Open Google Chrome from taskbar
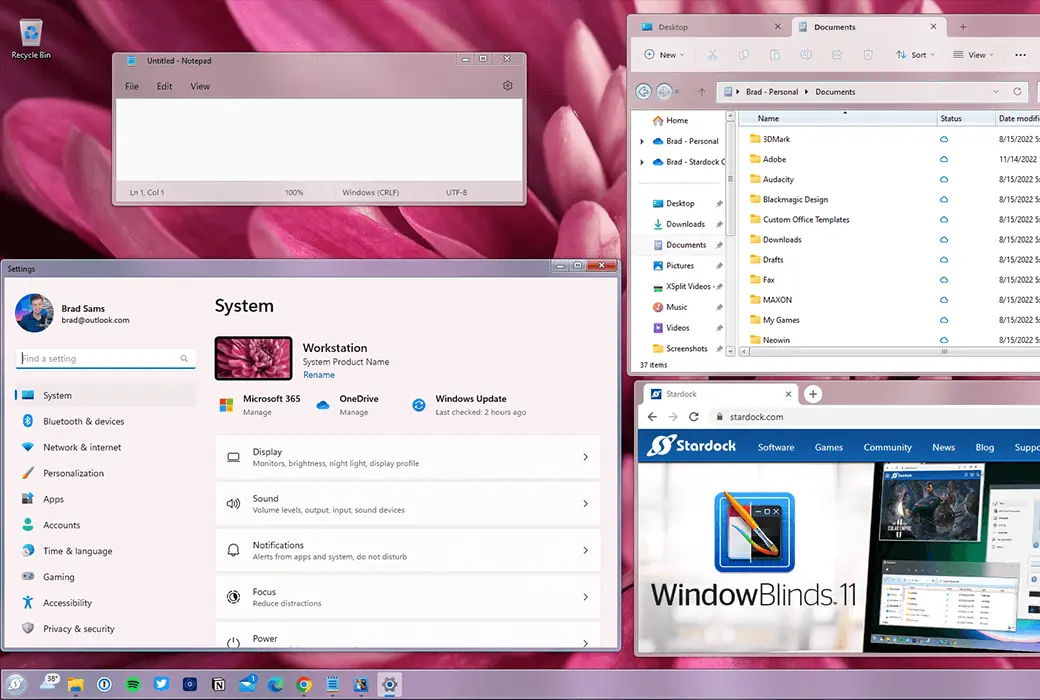Image resolution: width=1040 pixels, height=700 pixels. pyautogui.click(x=304, y=684)
